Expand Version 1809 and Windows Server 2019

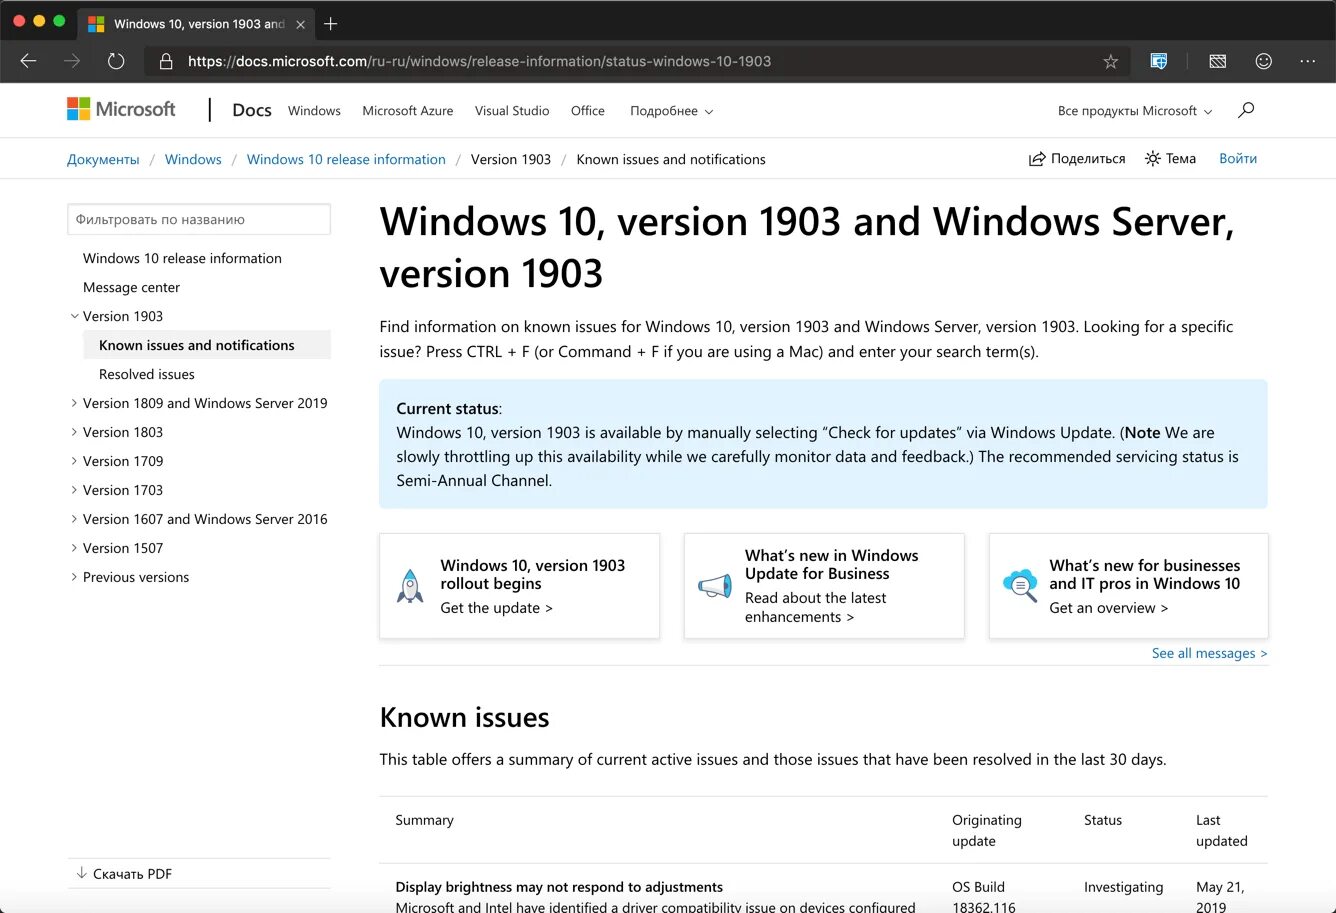click(x=74, y=403)
